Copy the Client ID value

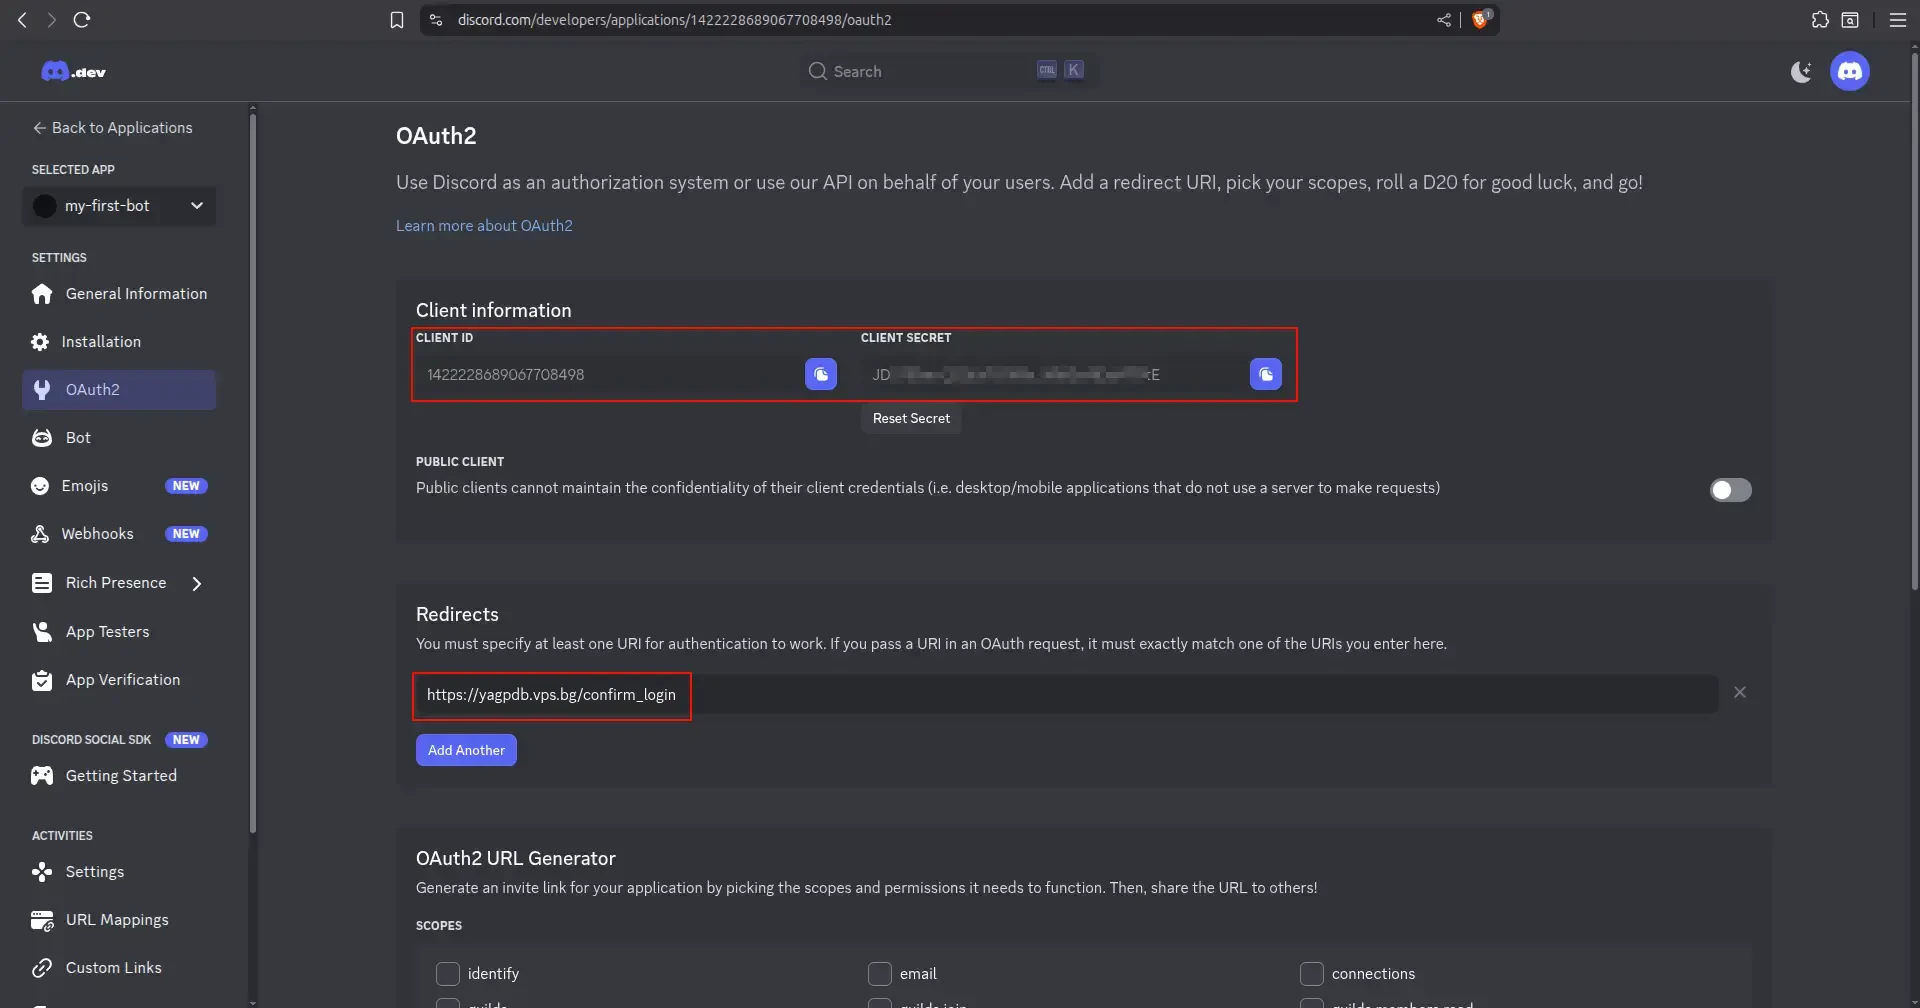[x=820, y=374]
